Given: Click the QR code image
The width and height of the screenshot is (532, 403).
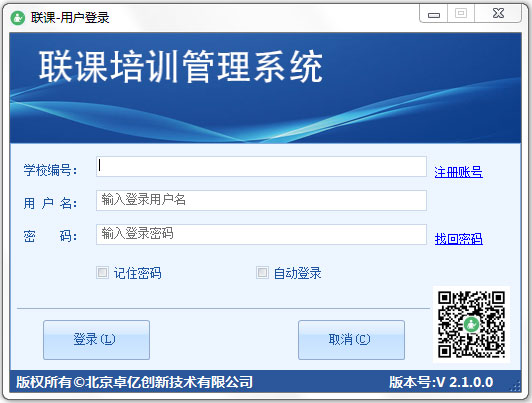Looking at the screenshot, I should 471,324.
